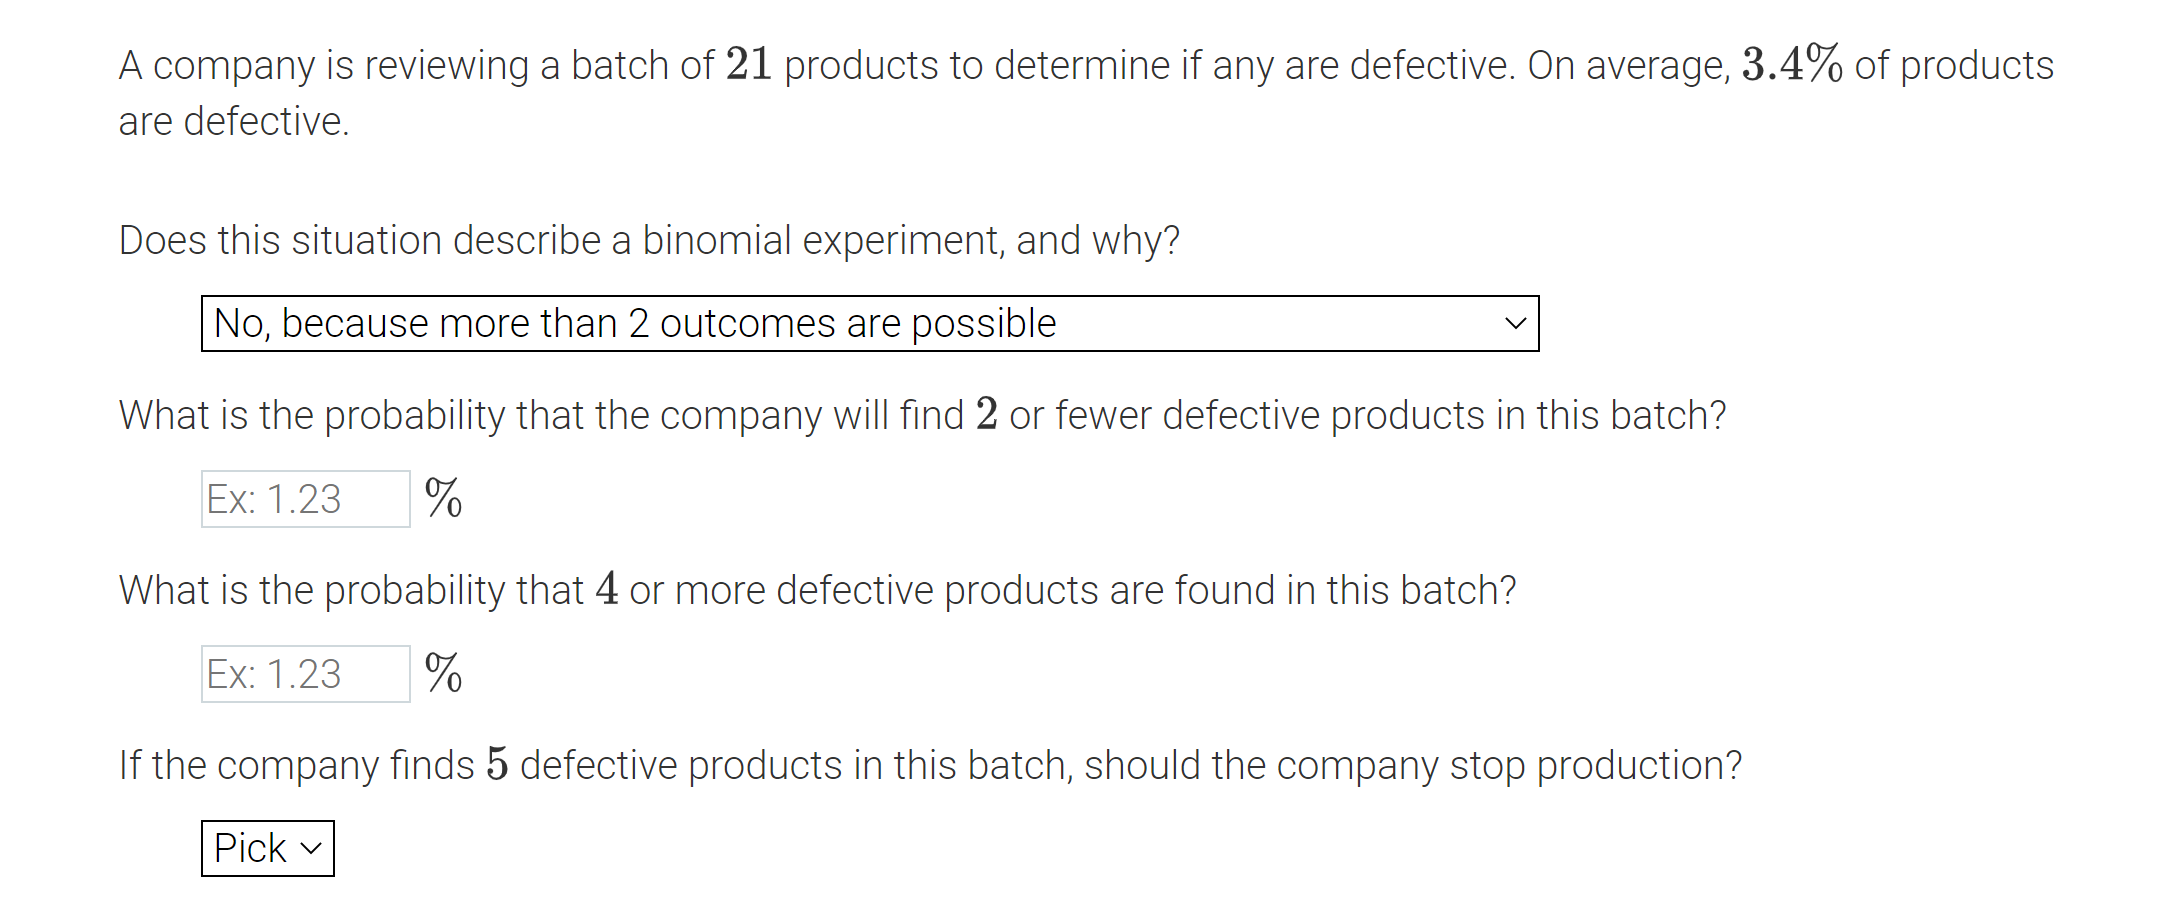The width and height of the screenshot is (2157, 897).
Task: Click the percent sign after the first input
Action: [444, 497]
